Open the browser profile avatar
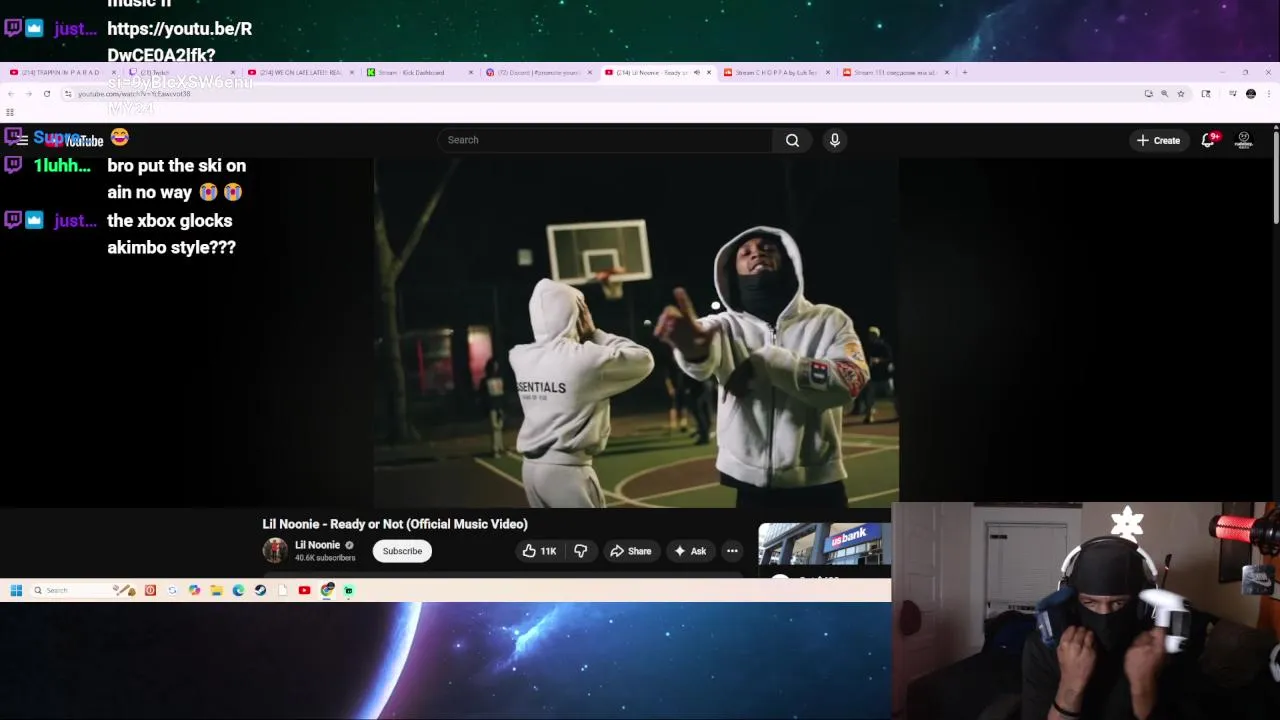 pyautogui.click(x=1251, y=93)
